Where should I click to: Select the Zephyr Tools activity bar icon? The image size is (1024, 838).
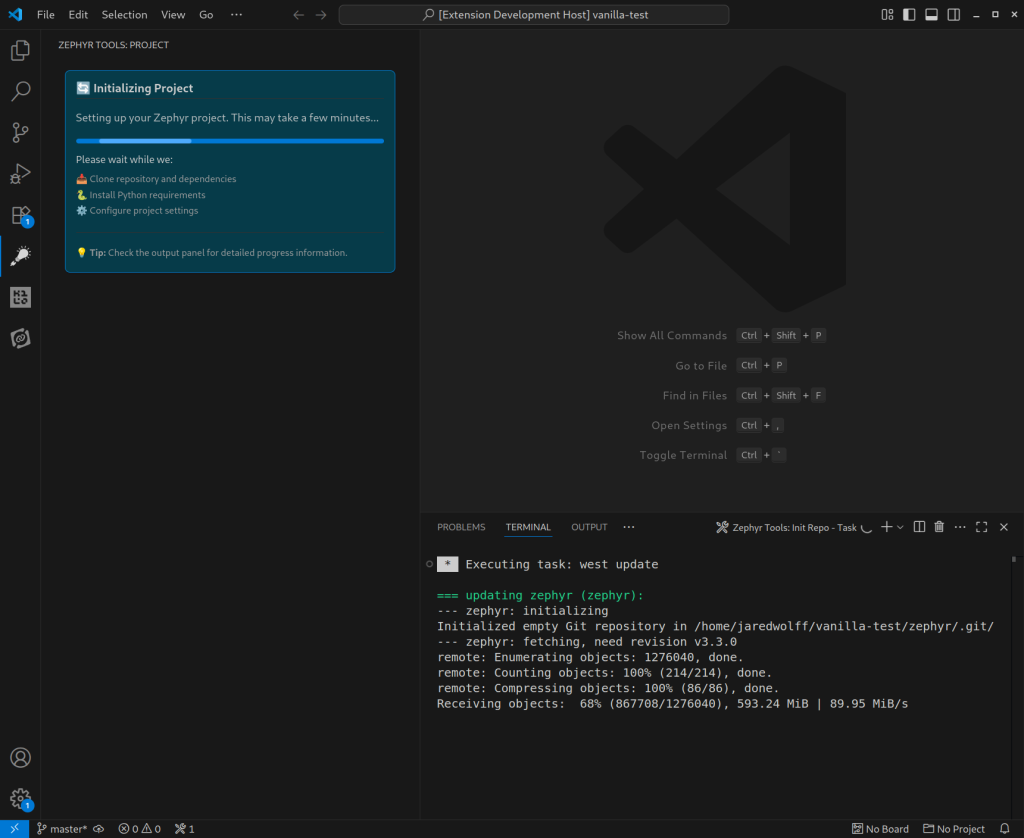click(x=20, y=256)
